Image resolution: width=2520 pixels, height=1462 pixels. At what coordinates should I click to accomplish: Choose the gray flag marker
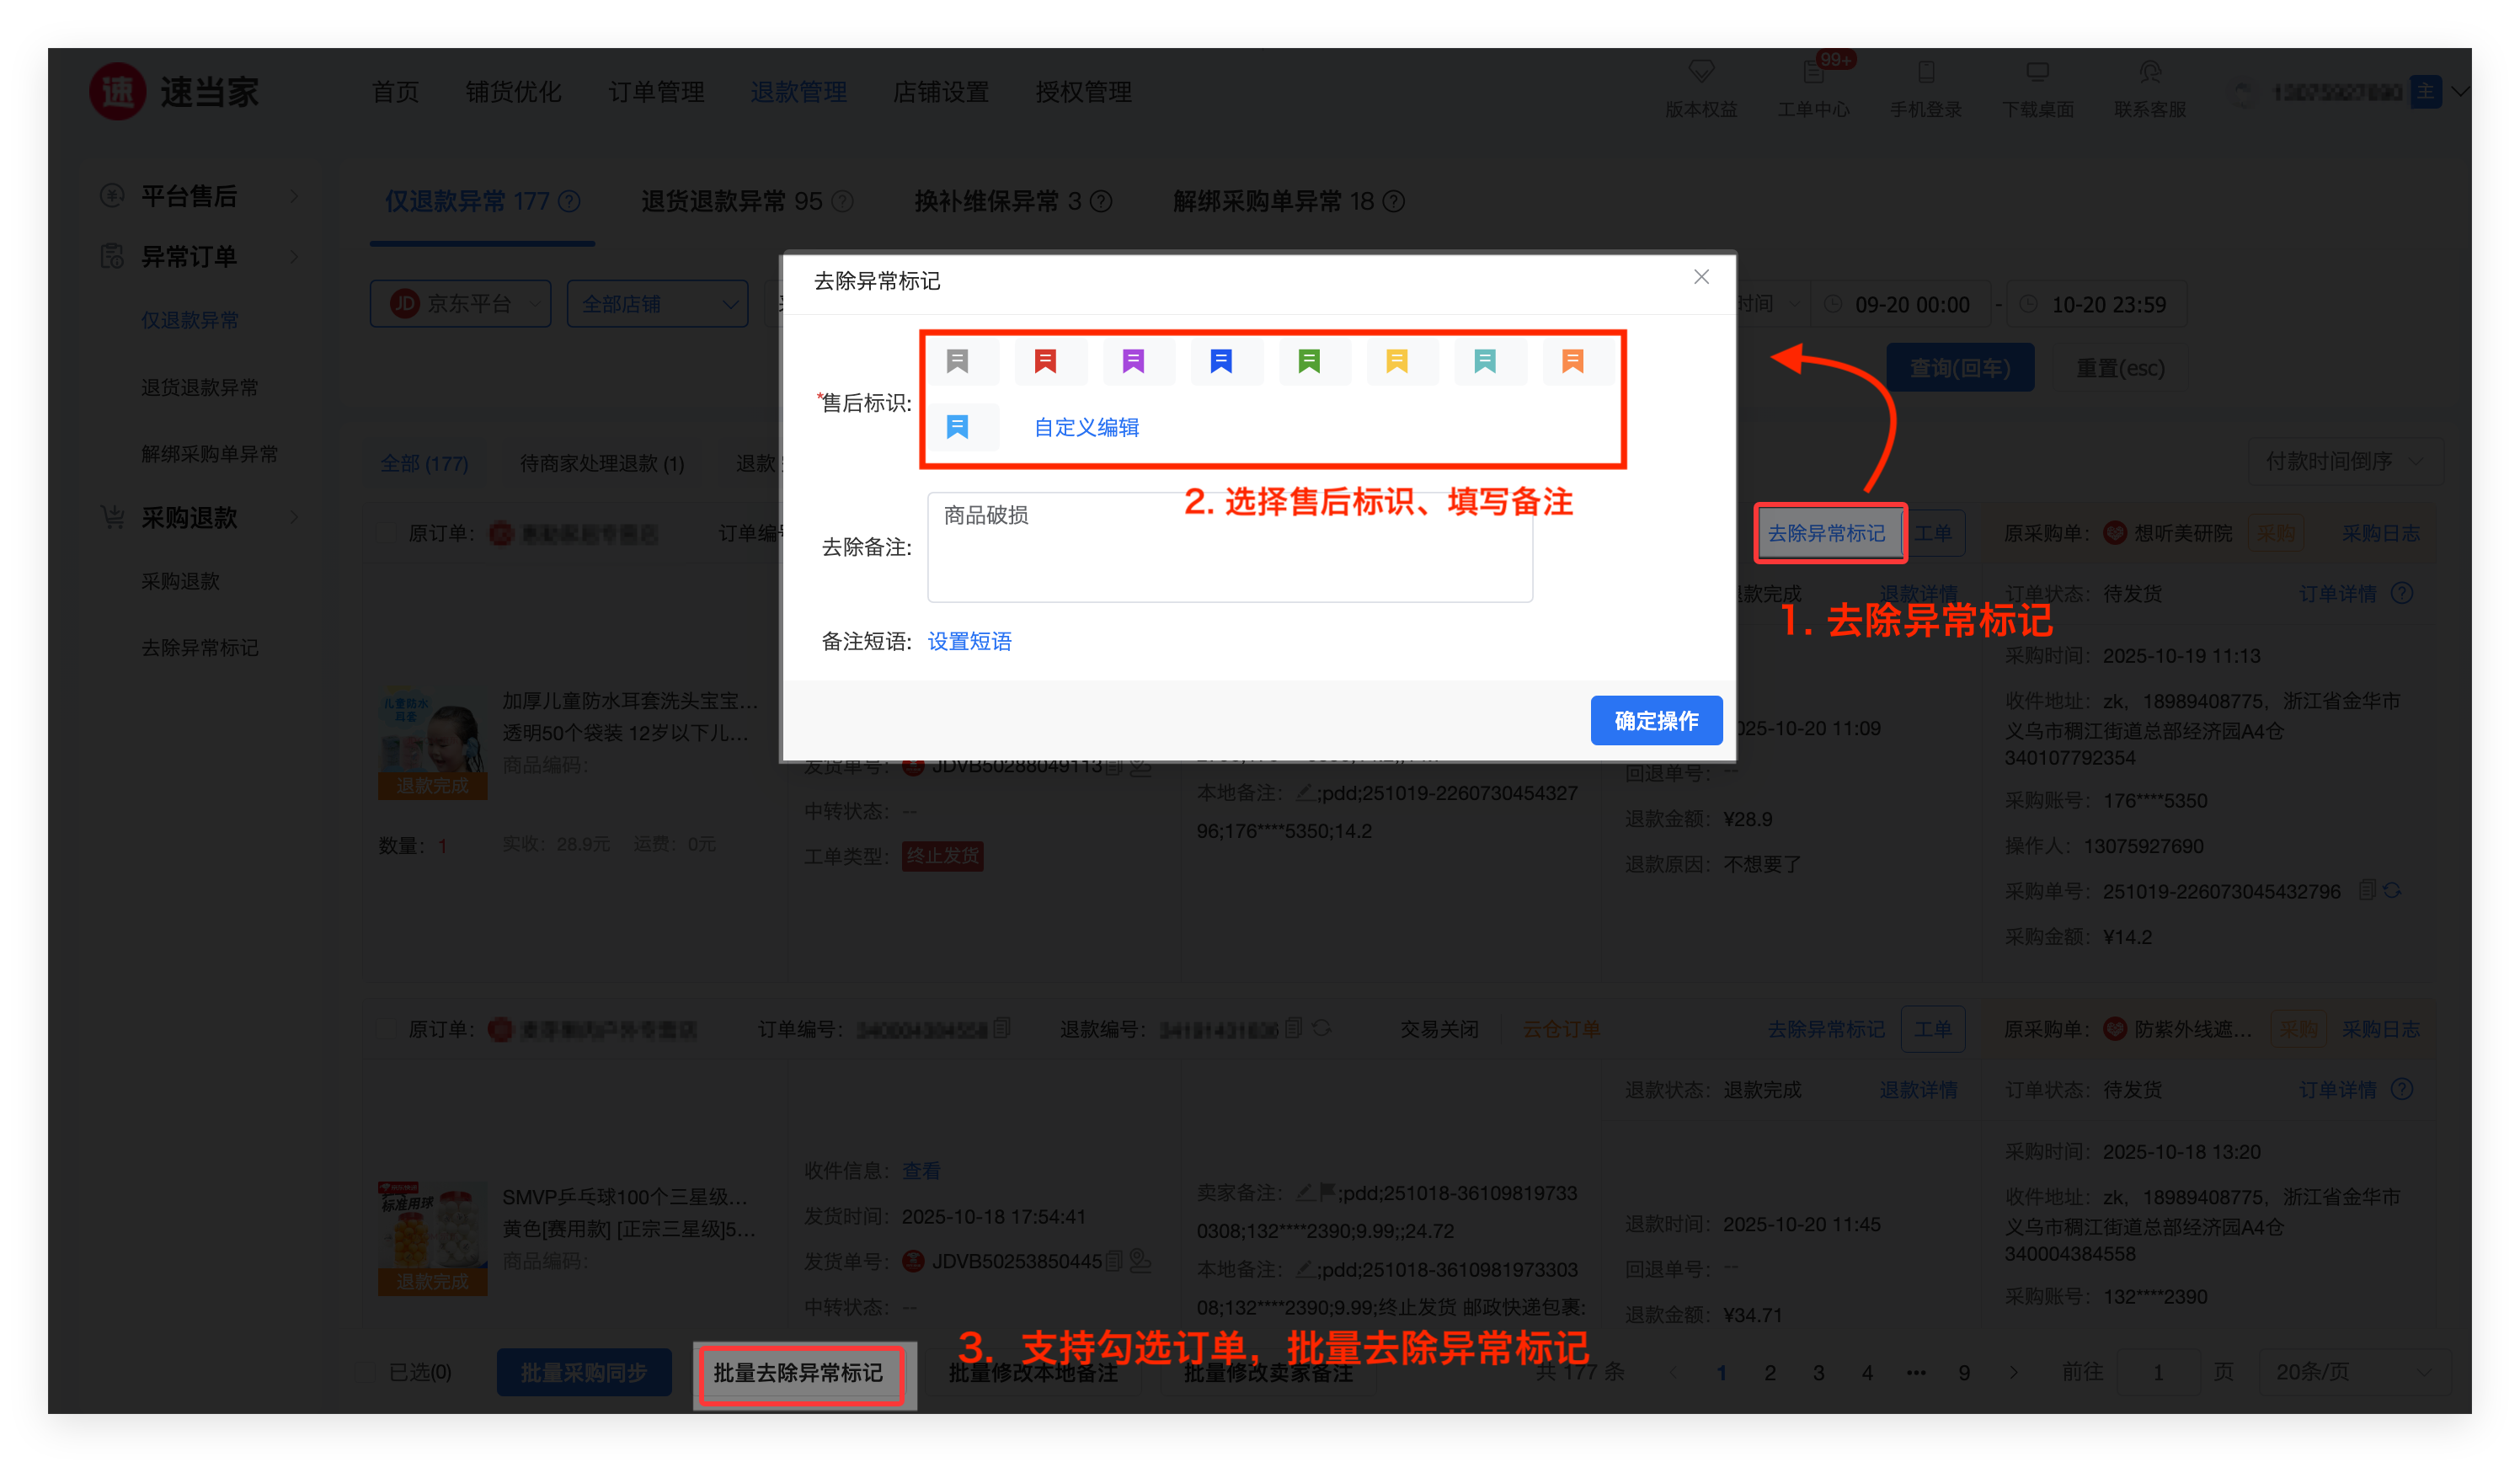958,361
